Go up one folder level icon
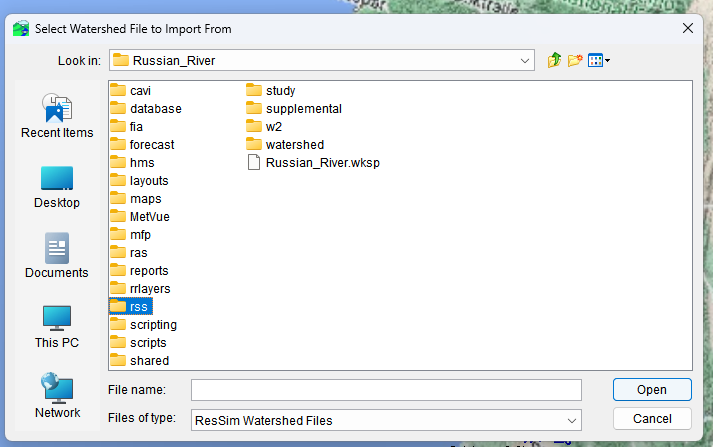This screenshot has height=447, width=713. (554, 60)
